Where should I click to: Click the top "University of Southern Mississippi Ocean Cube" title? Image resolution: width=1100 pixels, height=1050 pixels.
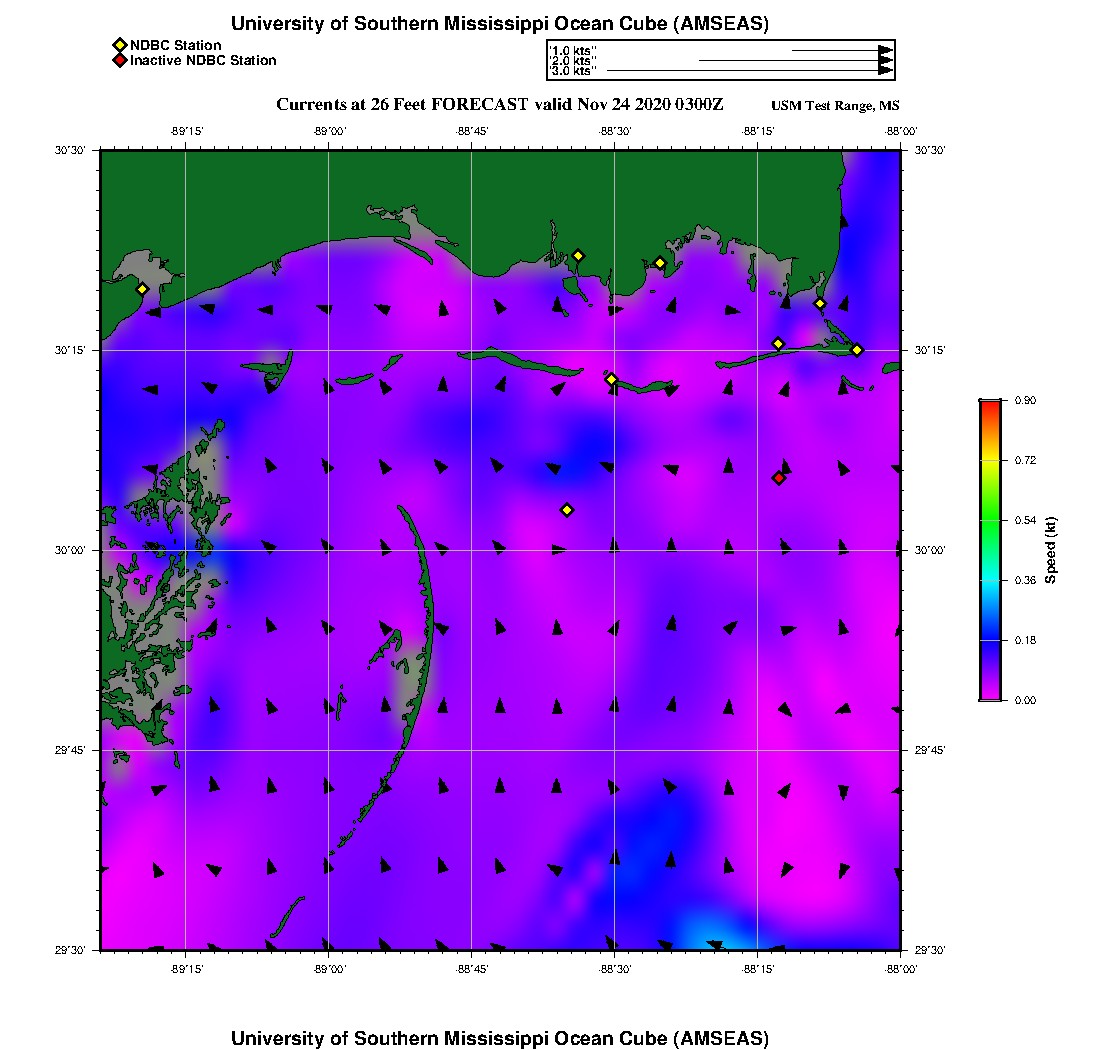coord(500,24)
